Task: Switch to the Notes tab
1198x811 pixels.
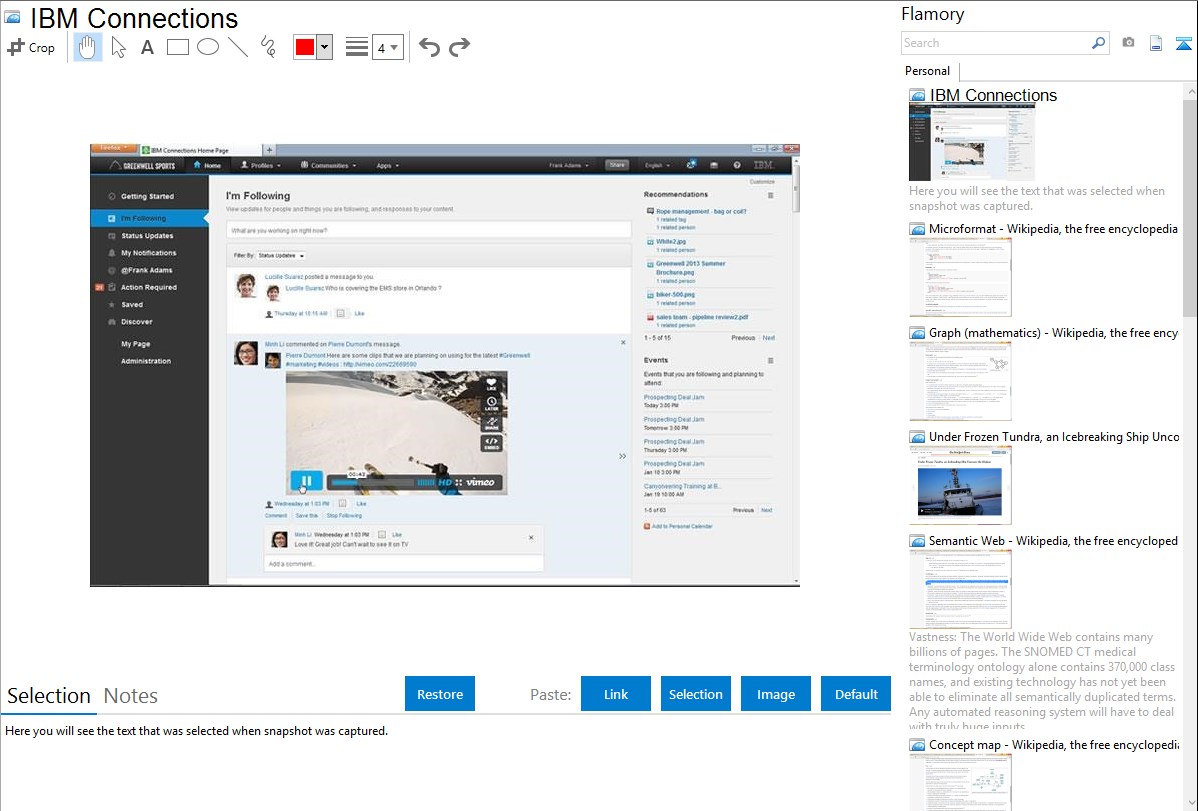Action: [131, 696]
